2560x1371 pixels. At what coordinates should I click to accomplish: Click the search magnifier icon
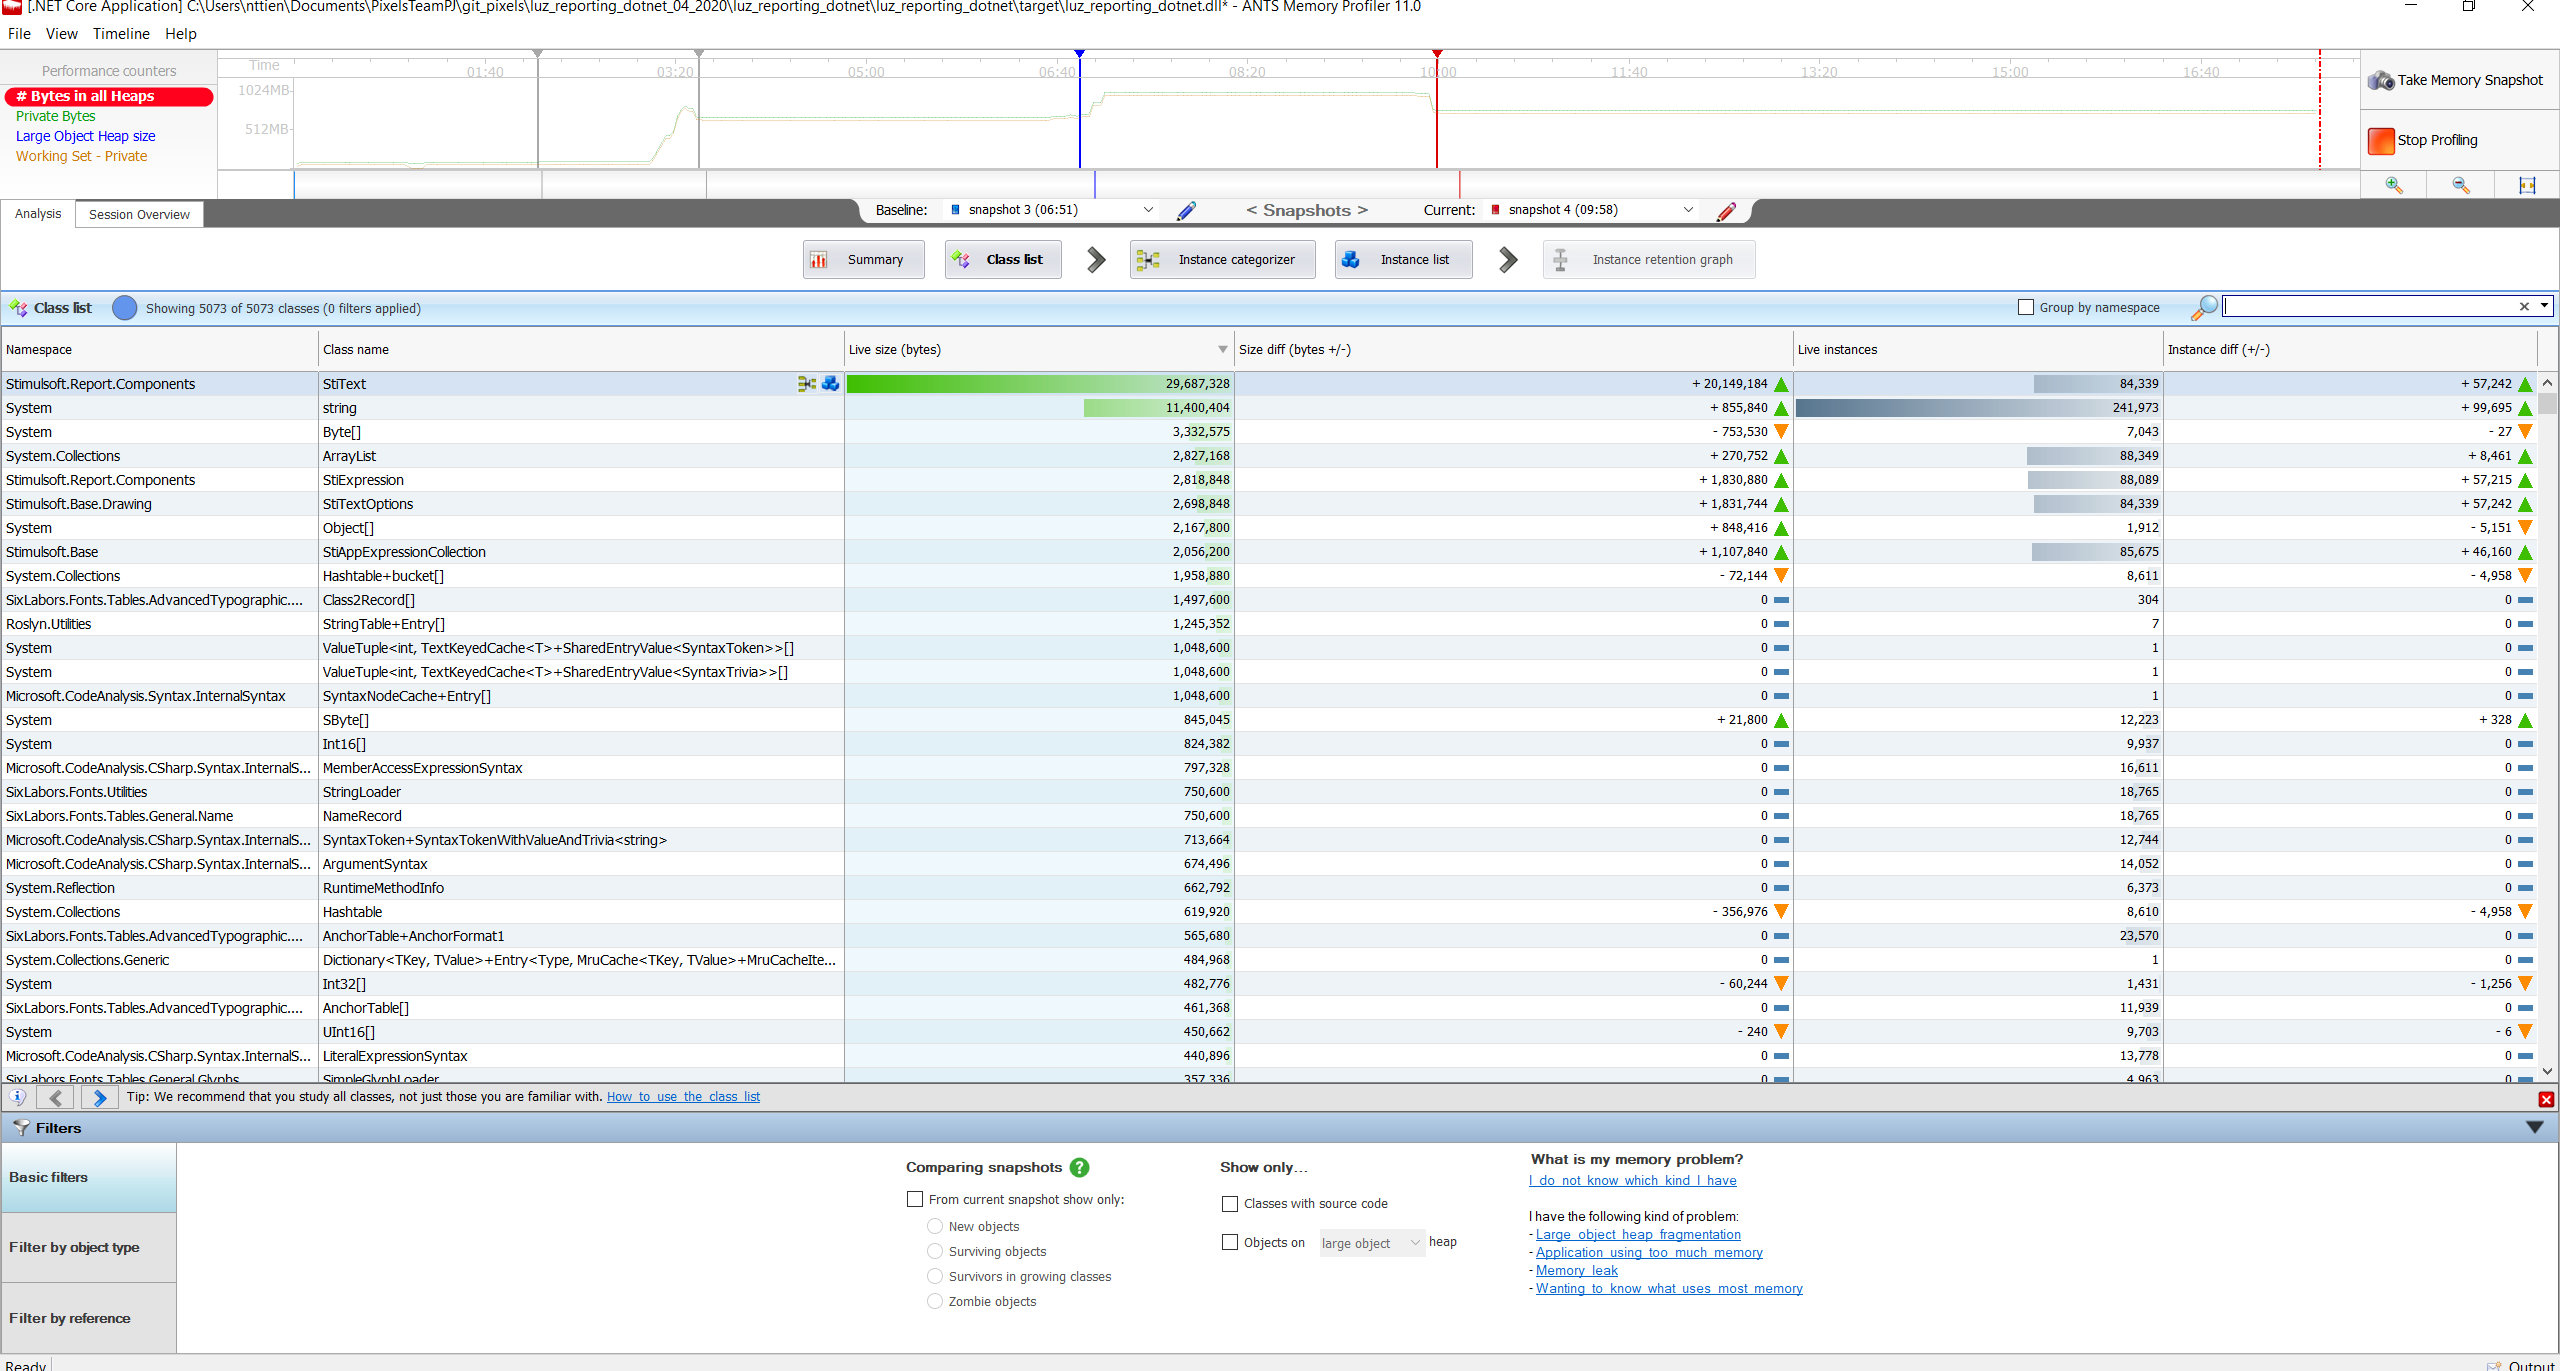coord(2203,308)
